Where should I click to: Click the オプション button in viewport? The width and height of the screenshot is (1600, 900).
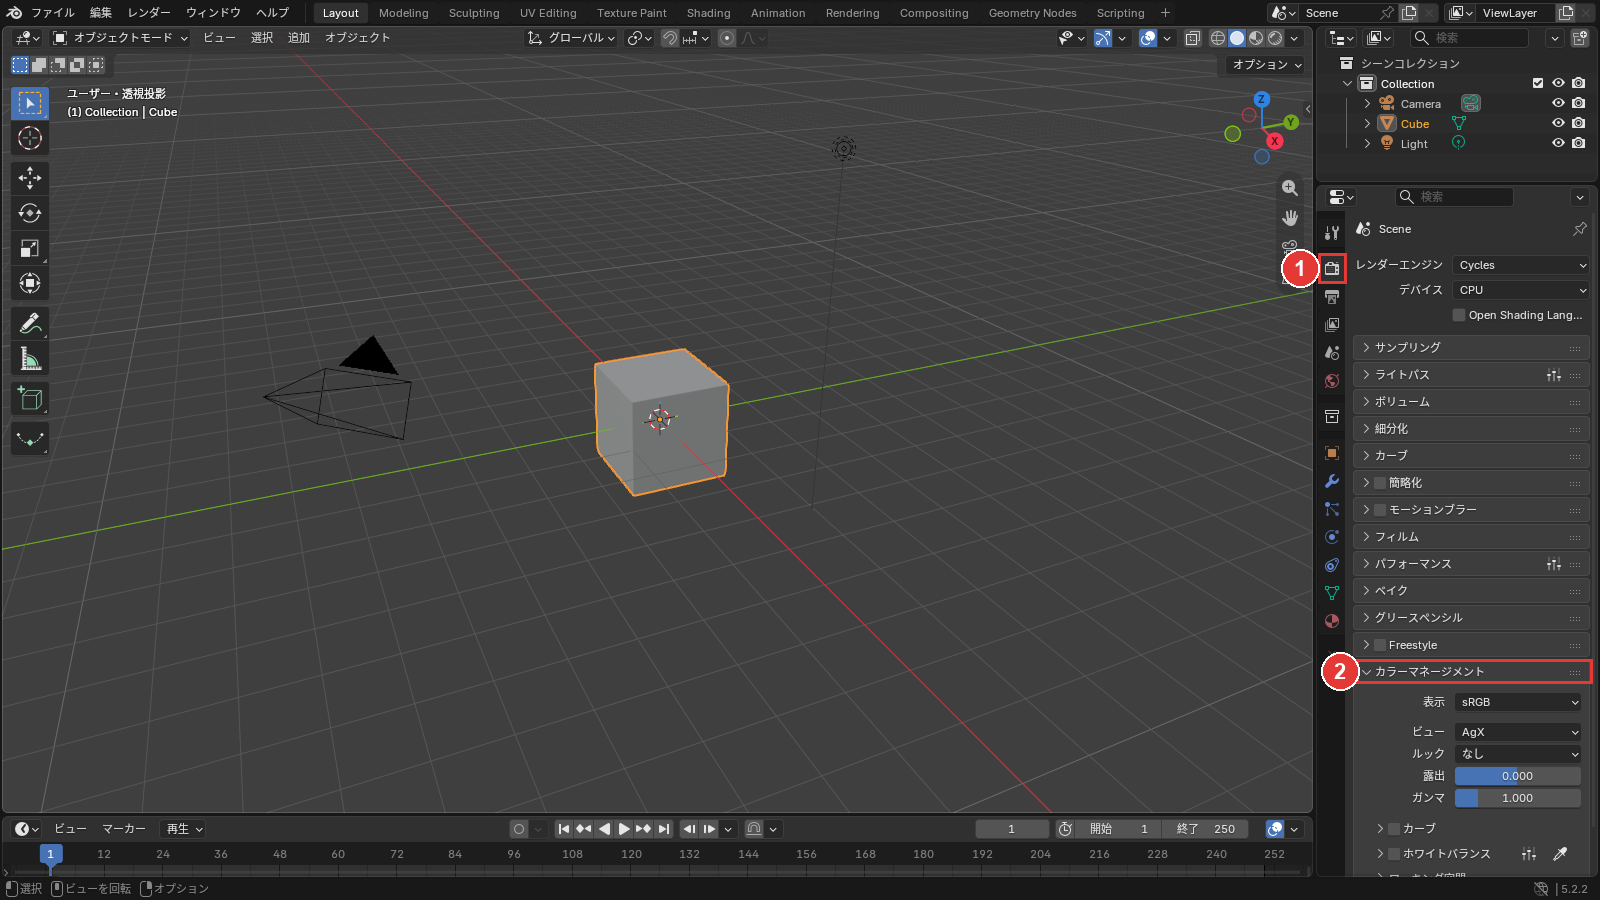pyautogui.click(x=1266, y=65)
